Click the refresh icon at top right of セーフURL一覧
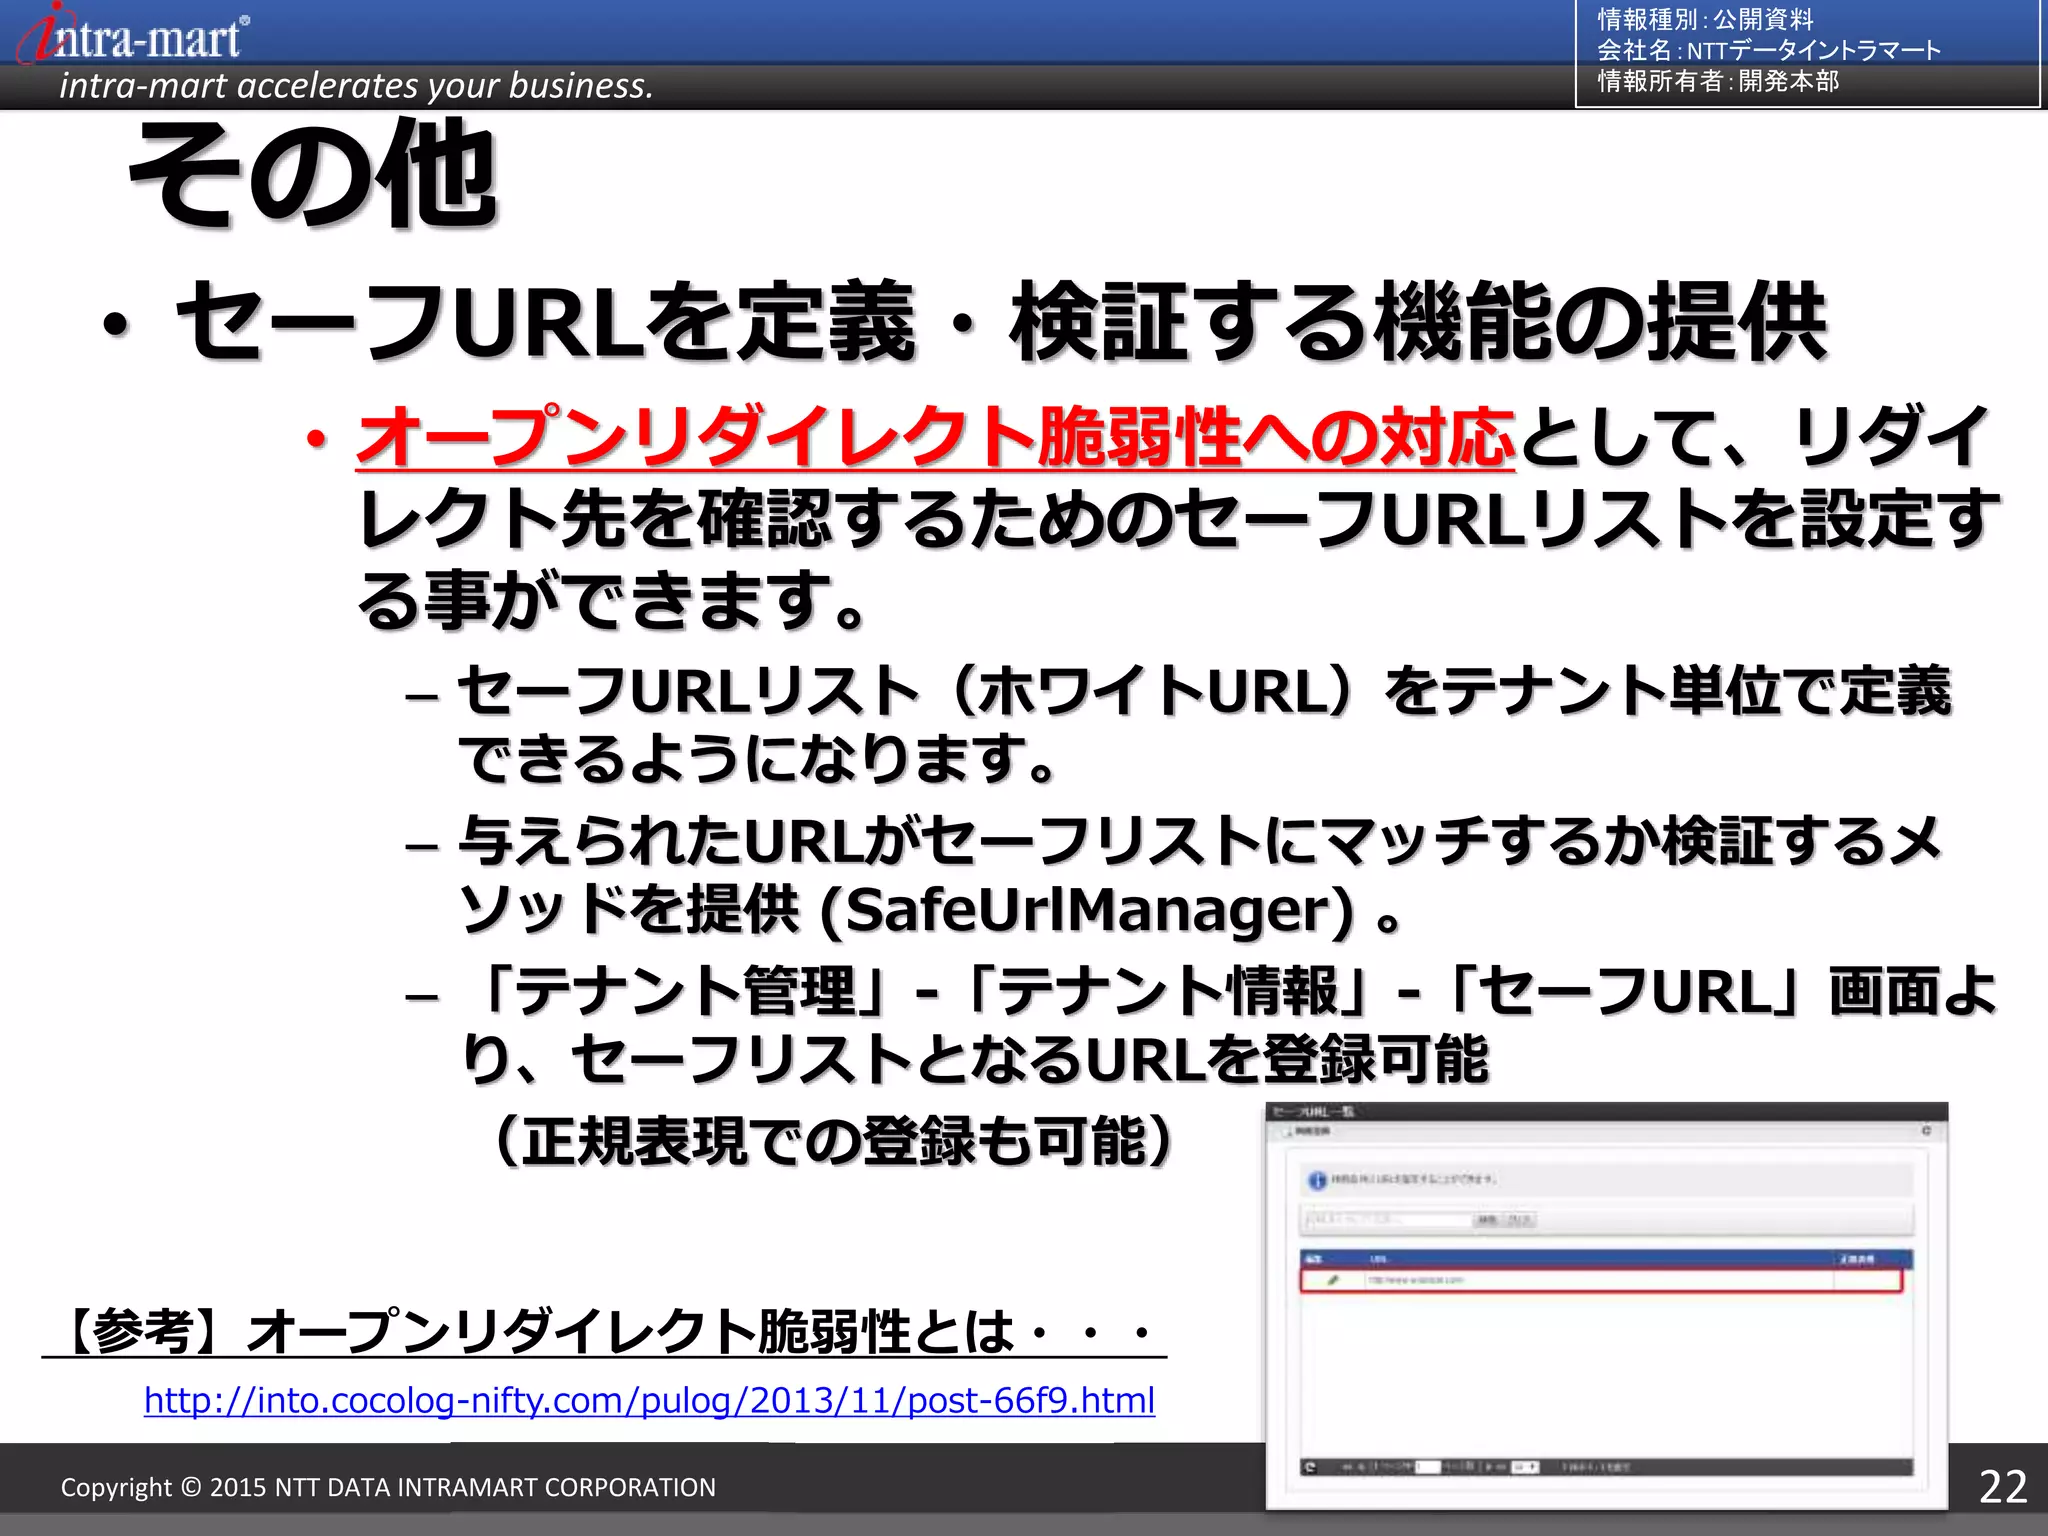 (1926, 1131)
